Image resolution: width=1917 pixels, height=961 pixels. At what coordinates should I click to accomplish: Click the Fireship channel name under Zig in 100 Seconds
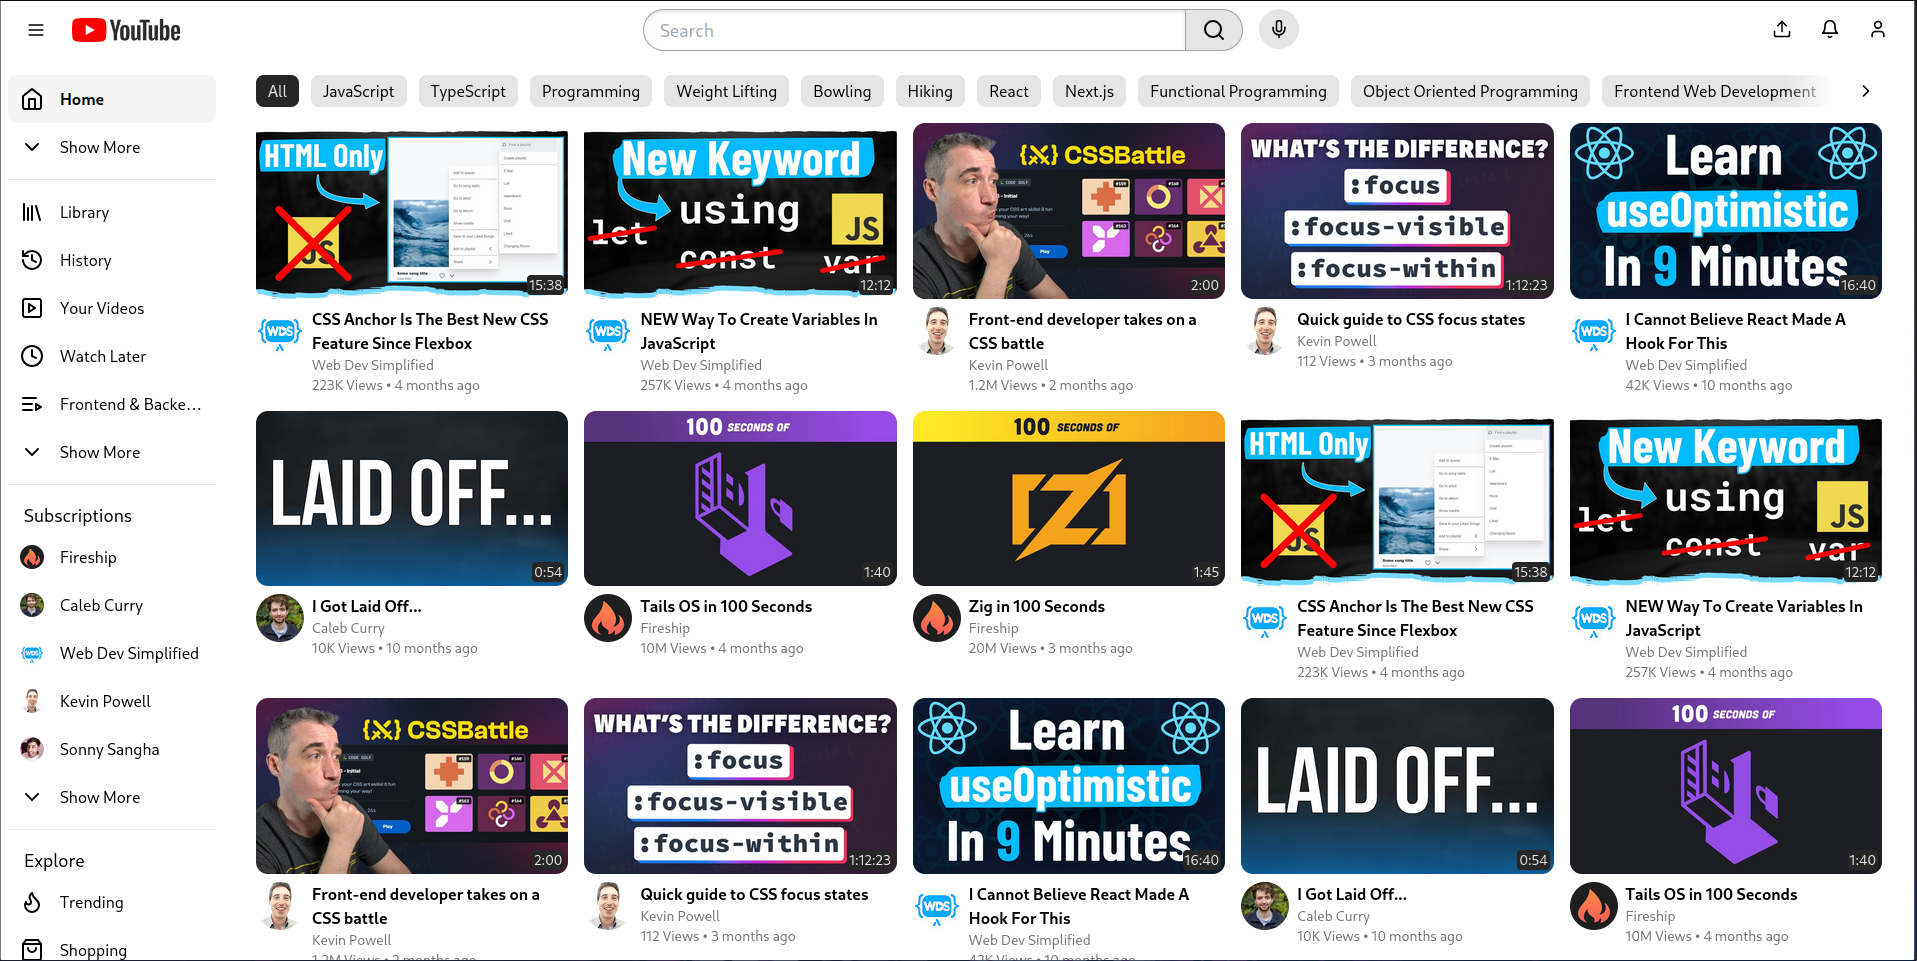click(x=994, y=628)
